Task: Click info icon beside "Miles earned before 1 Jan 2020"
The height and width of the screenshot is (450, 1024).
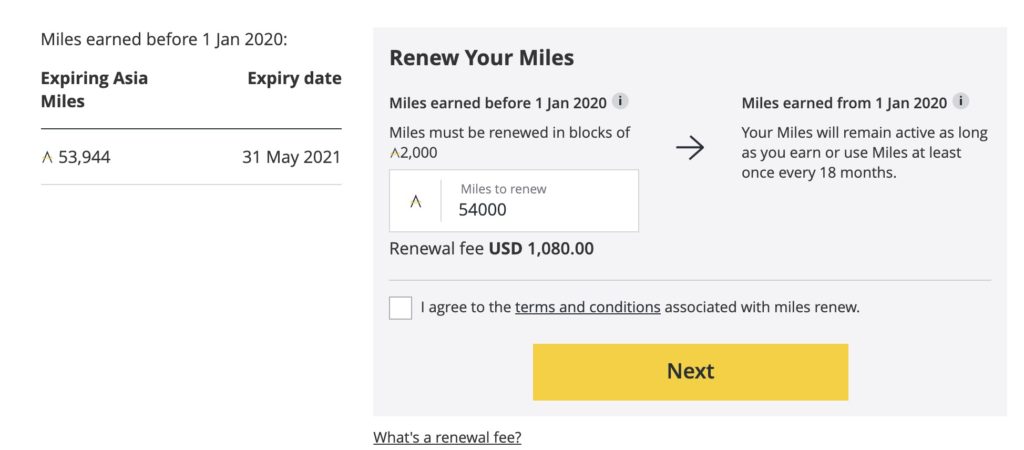Action: pos(620,102)
